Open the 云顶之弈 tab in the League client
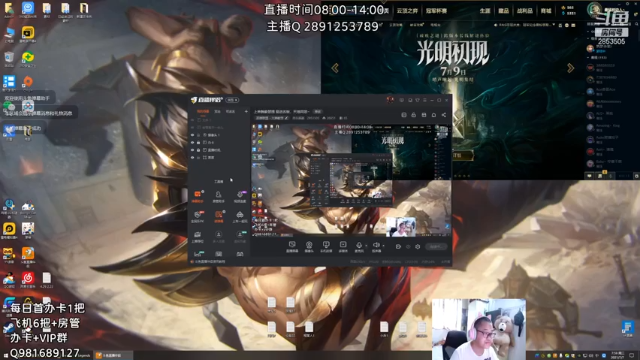Viewport: 640px width, 360px height. 407,11
